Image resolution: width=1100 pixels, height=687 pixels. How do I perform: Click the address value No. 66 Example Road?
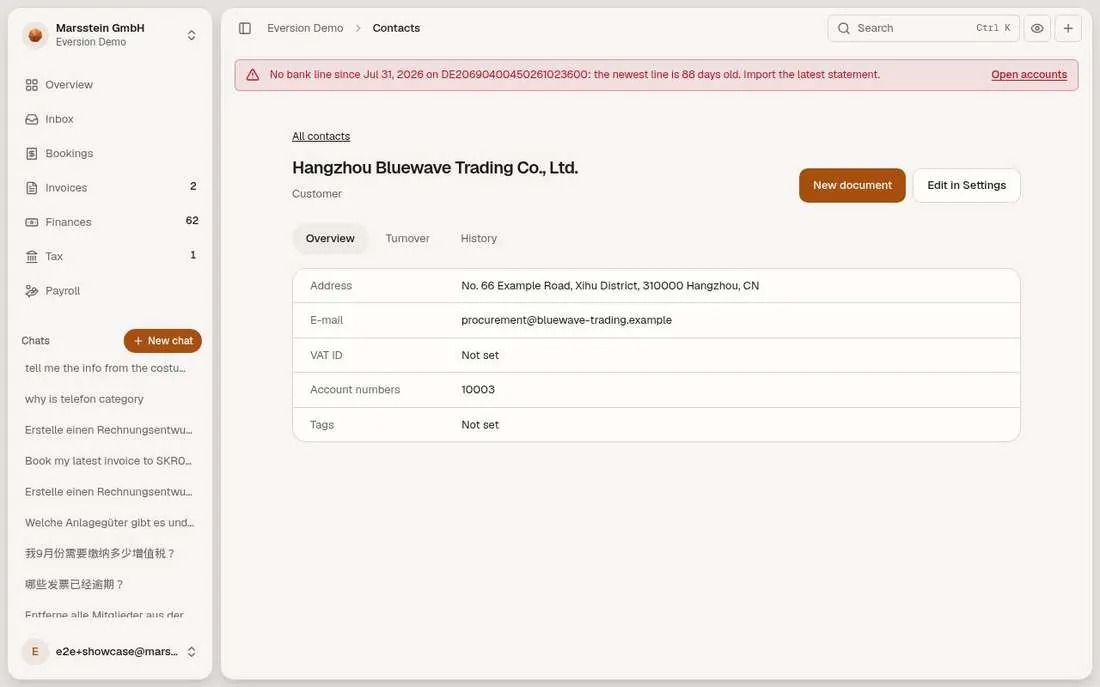pos(610,286)
